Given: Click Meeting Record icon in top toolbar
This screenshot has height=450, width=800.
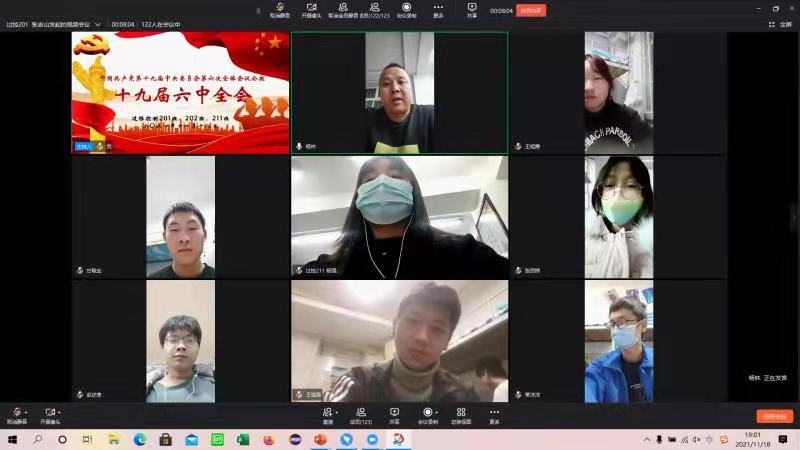Looking at the screenshot, I should tap(406, 9).
